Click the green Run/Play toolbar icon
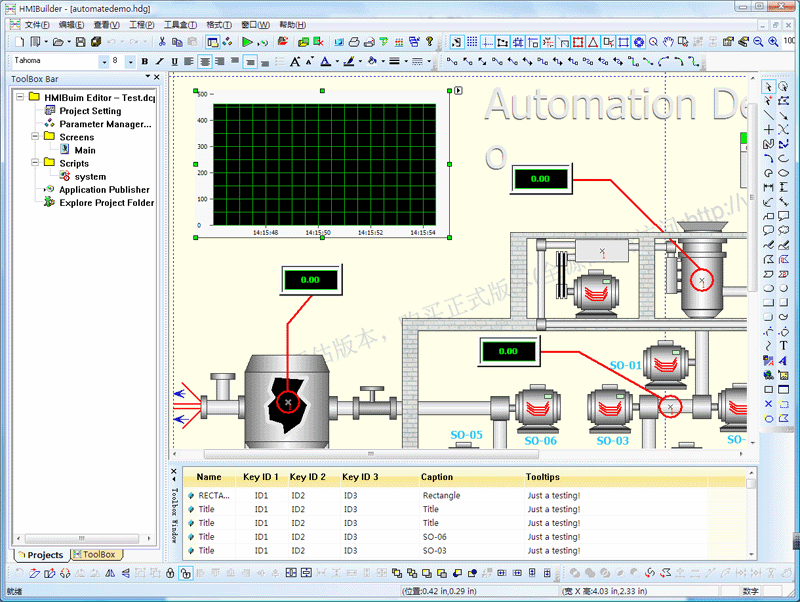The height and width of the screenshot is (602, 800). tap(247, 42)
